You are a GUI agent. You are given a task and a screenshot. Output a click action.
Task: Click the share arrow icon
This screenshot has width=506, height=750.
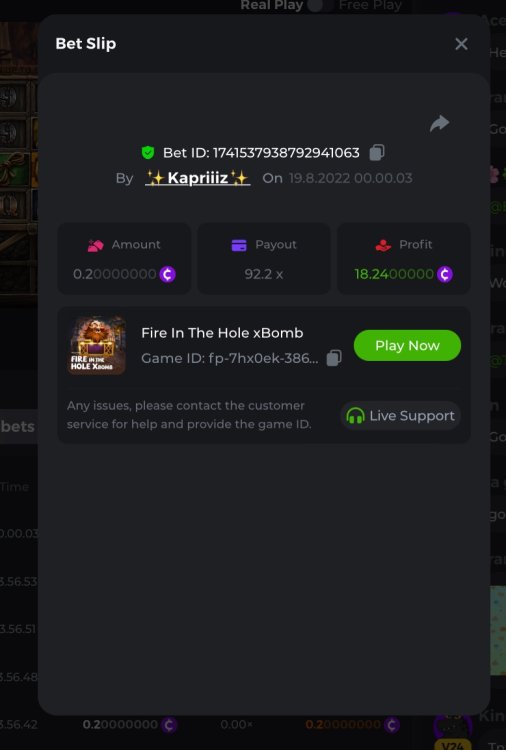439,123
